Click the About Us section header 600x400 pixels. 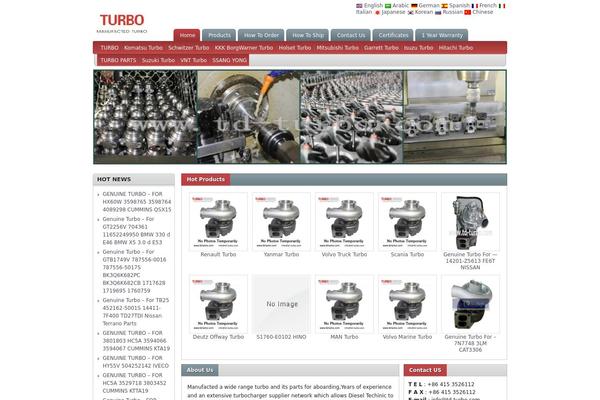[200, 370]
